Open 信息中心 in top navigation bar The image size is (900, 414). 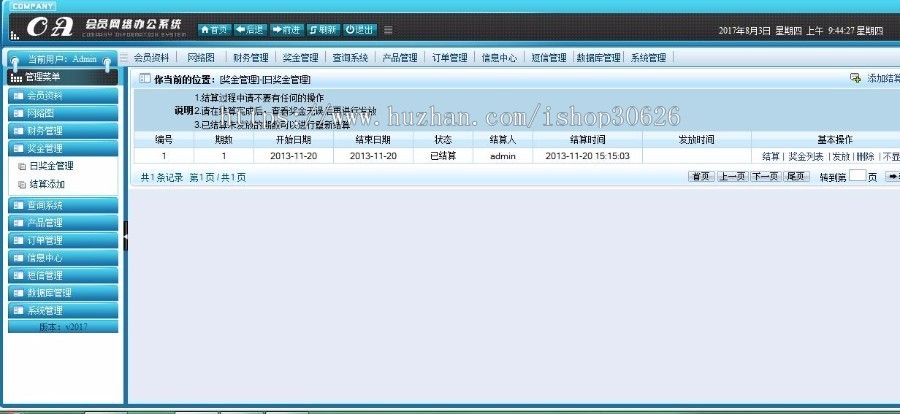point(499,57)
